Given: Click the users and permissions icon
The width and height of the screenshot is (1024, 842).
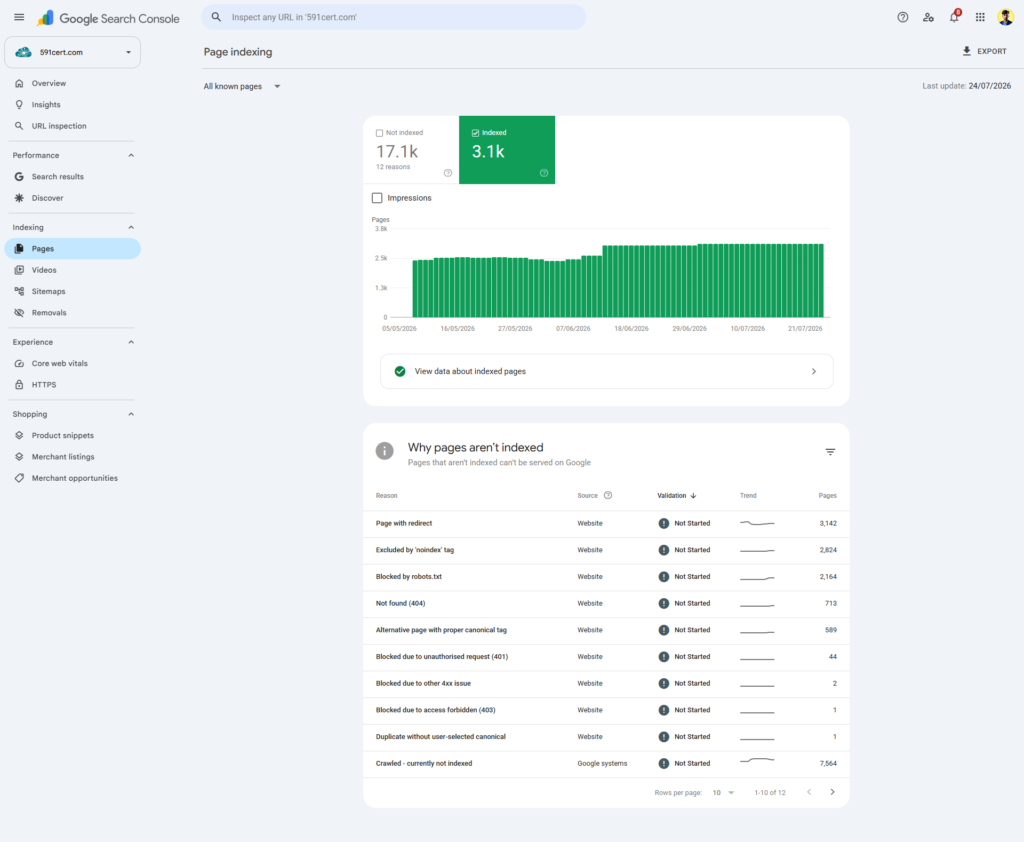Looking at the screenshot, I should coord(928,18).
